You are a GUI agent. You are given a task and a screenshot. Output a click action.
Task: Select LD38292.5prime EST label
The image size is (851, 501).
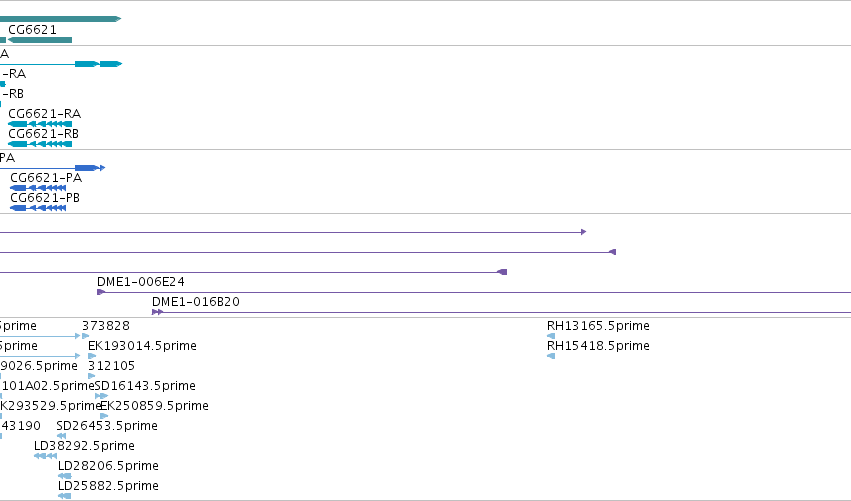tap(84, 447)
